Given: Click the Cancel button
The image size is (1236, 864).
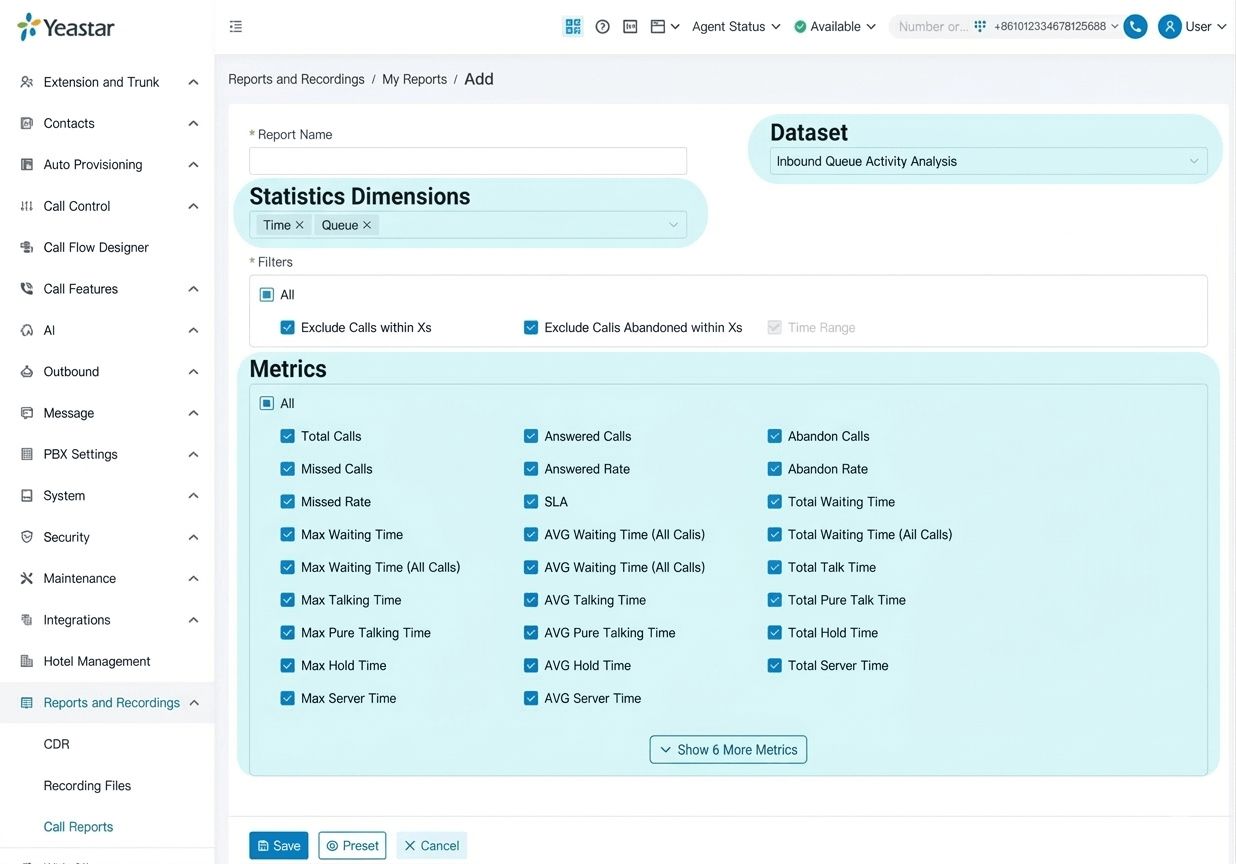Looking at the screenshot, I should pos(431,846).
